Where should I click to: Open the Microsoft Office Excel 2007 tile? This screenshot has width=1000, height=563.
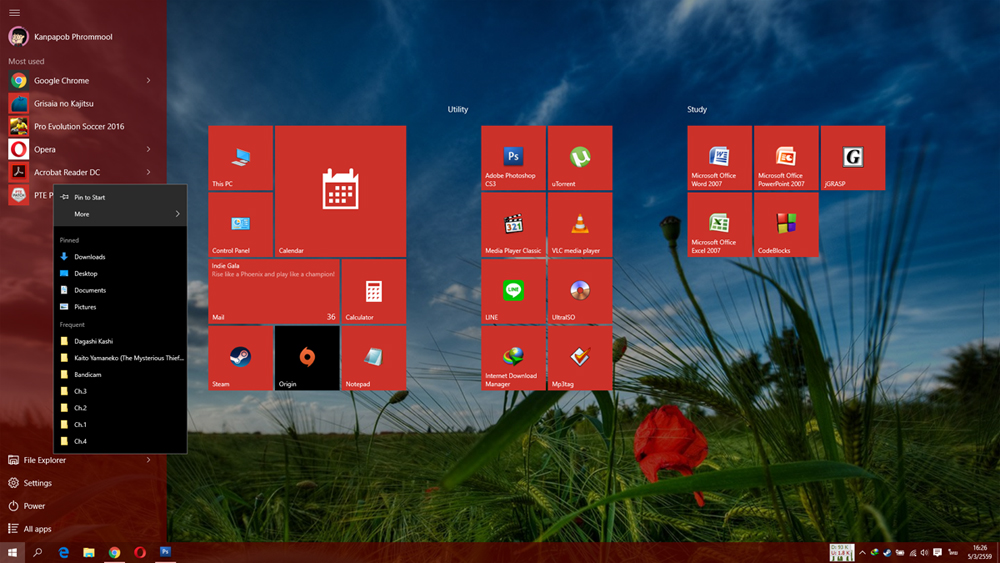[719, 224]
